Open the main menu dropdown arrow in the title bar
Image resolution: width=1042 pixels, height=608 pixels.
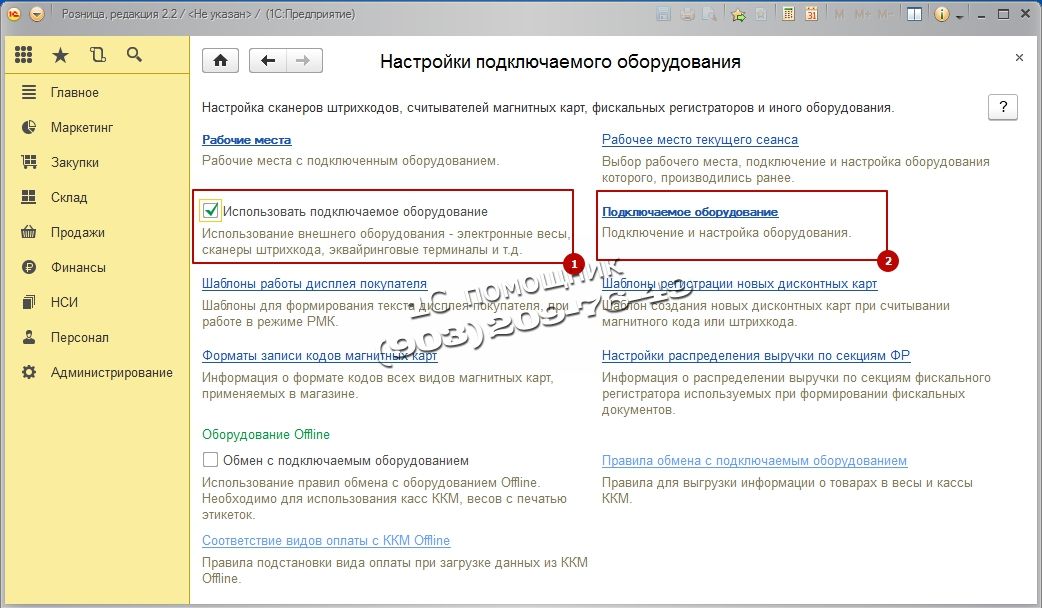pyautogui.click(x=37, y=15)
